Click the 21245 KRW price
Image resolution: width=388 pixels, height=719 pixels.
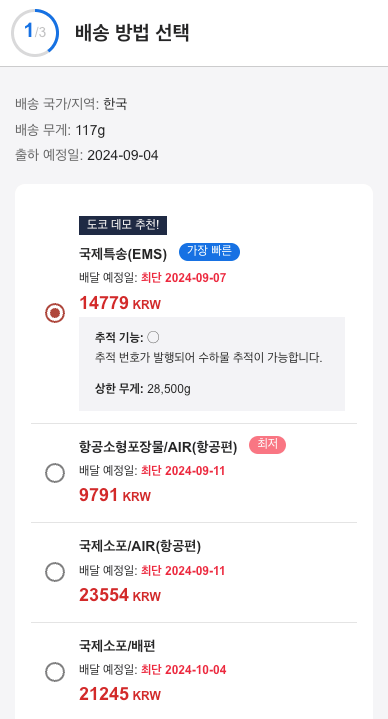120,694
